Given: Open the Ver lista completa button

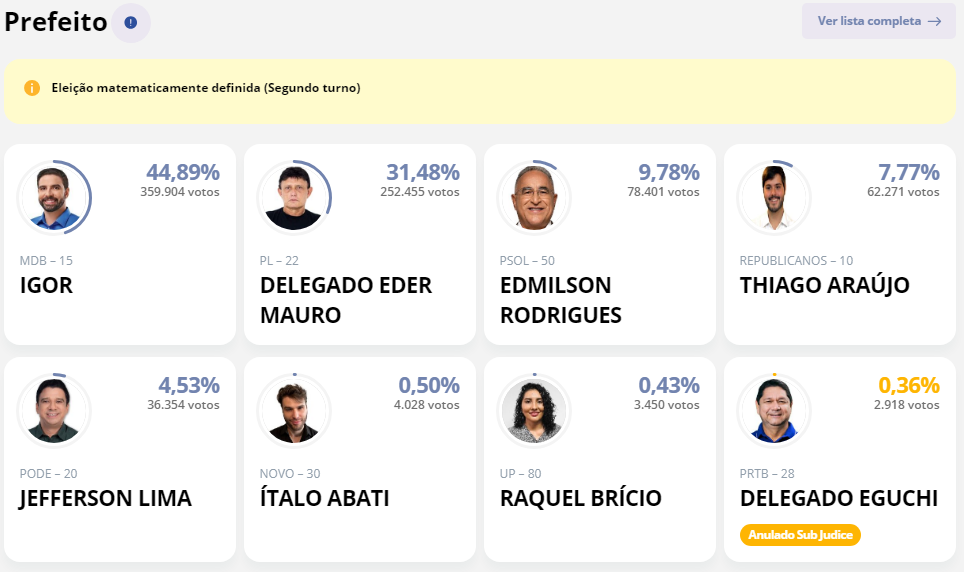Looking at the screenshot, I should [x=878, y=21].
